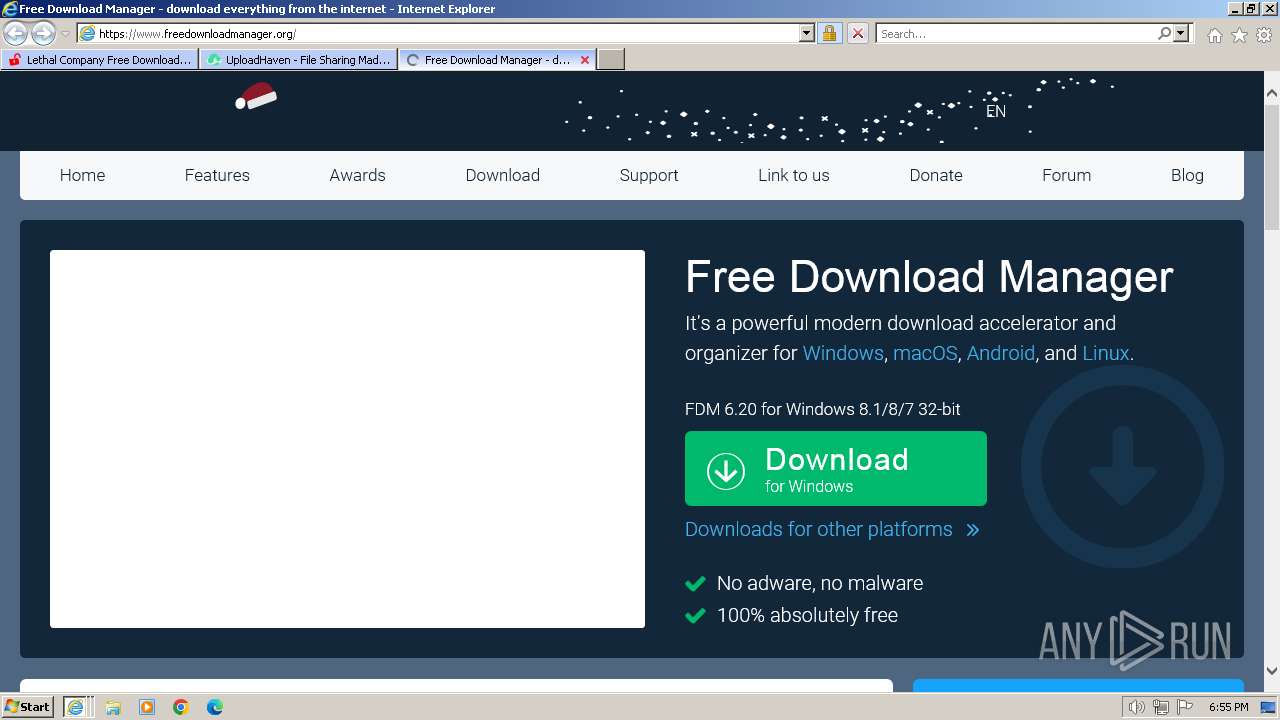Click the Santa hat site logo
This screenshot has width=1280, height=720.
point(256,96)
